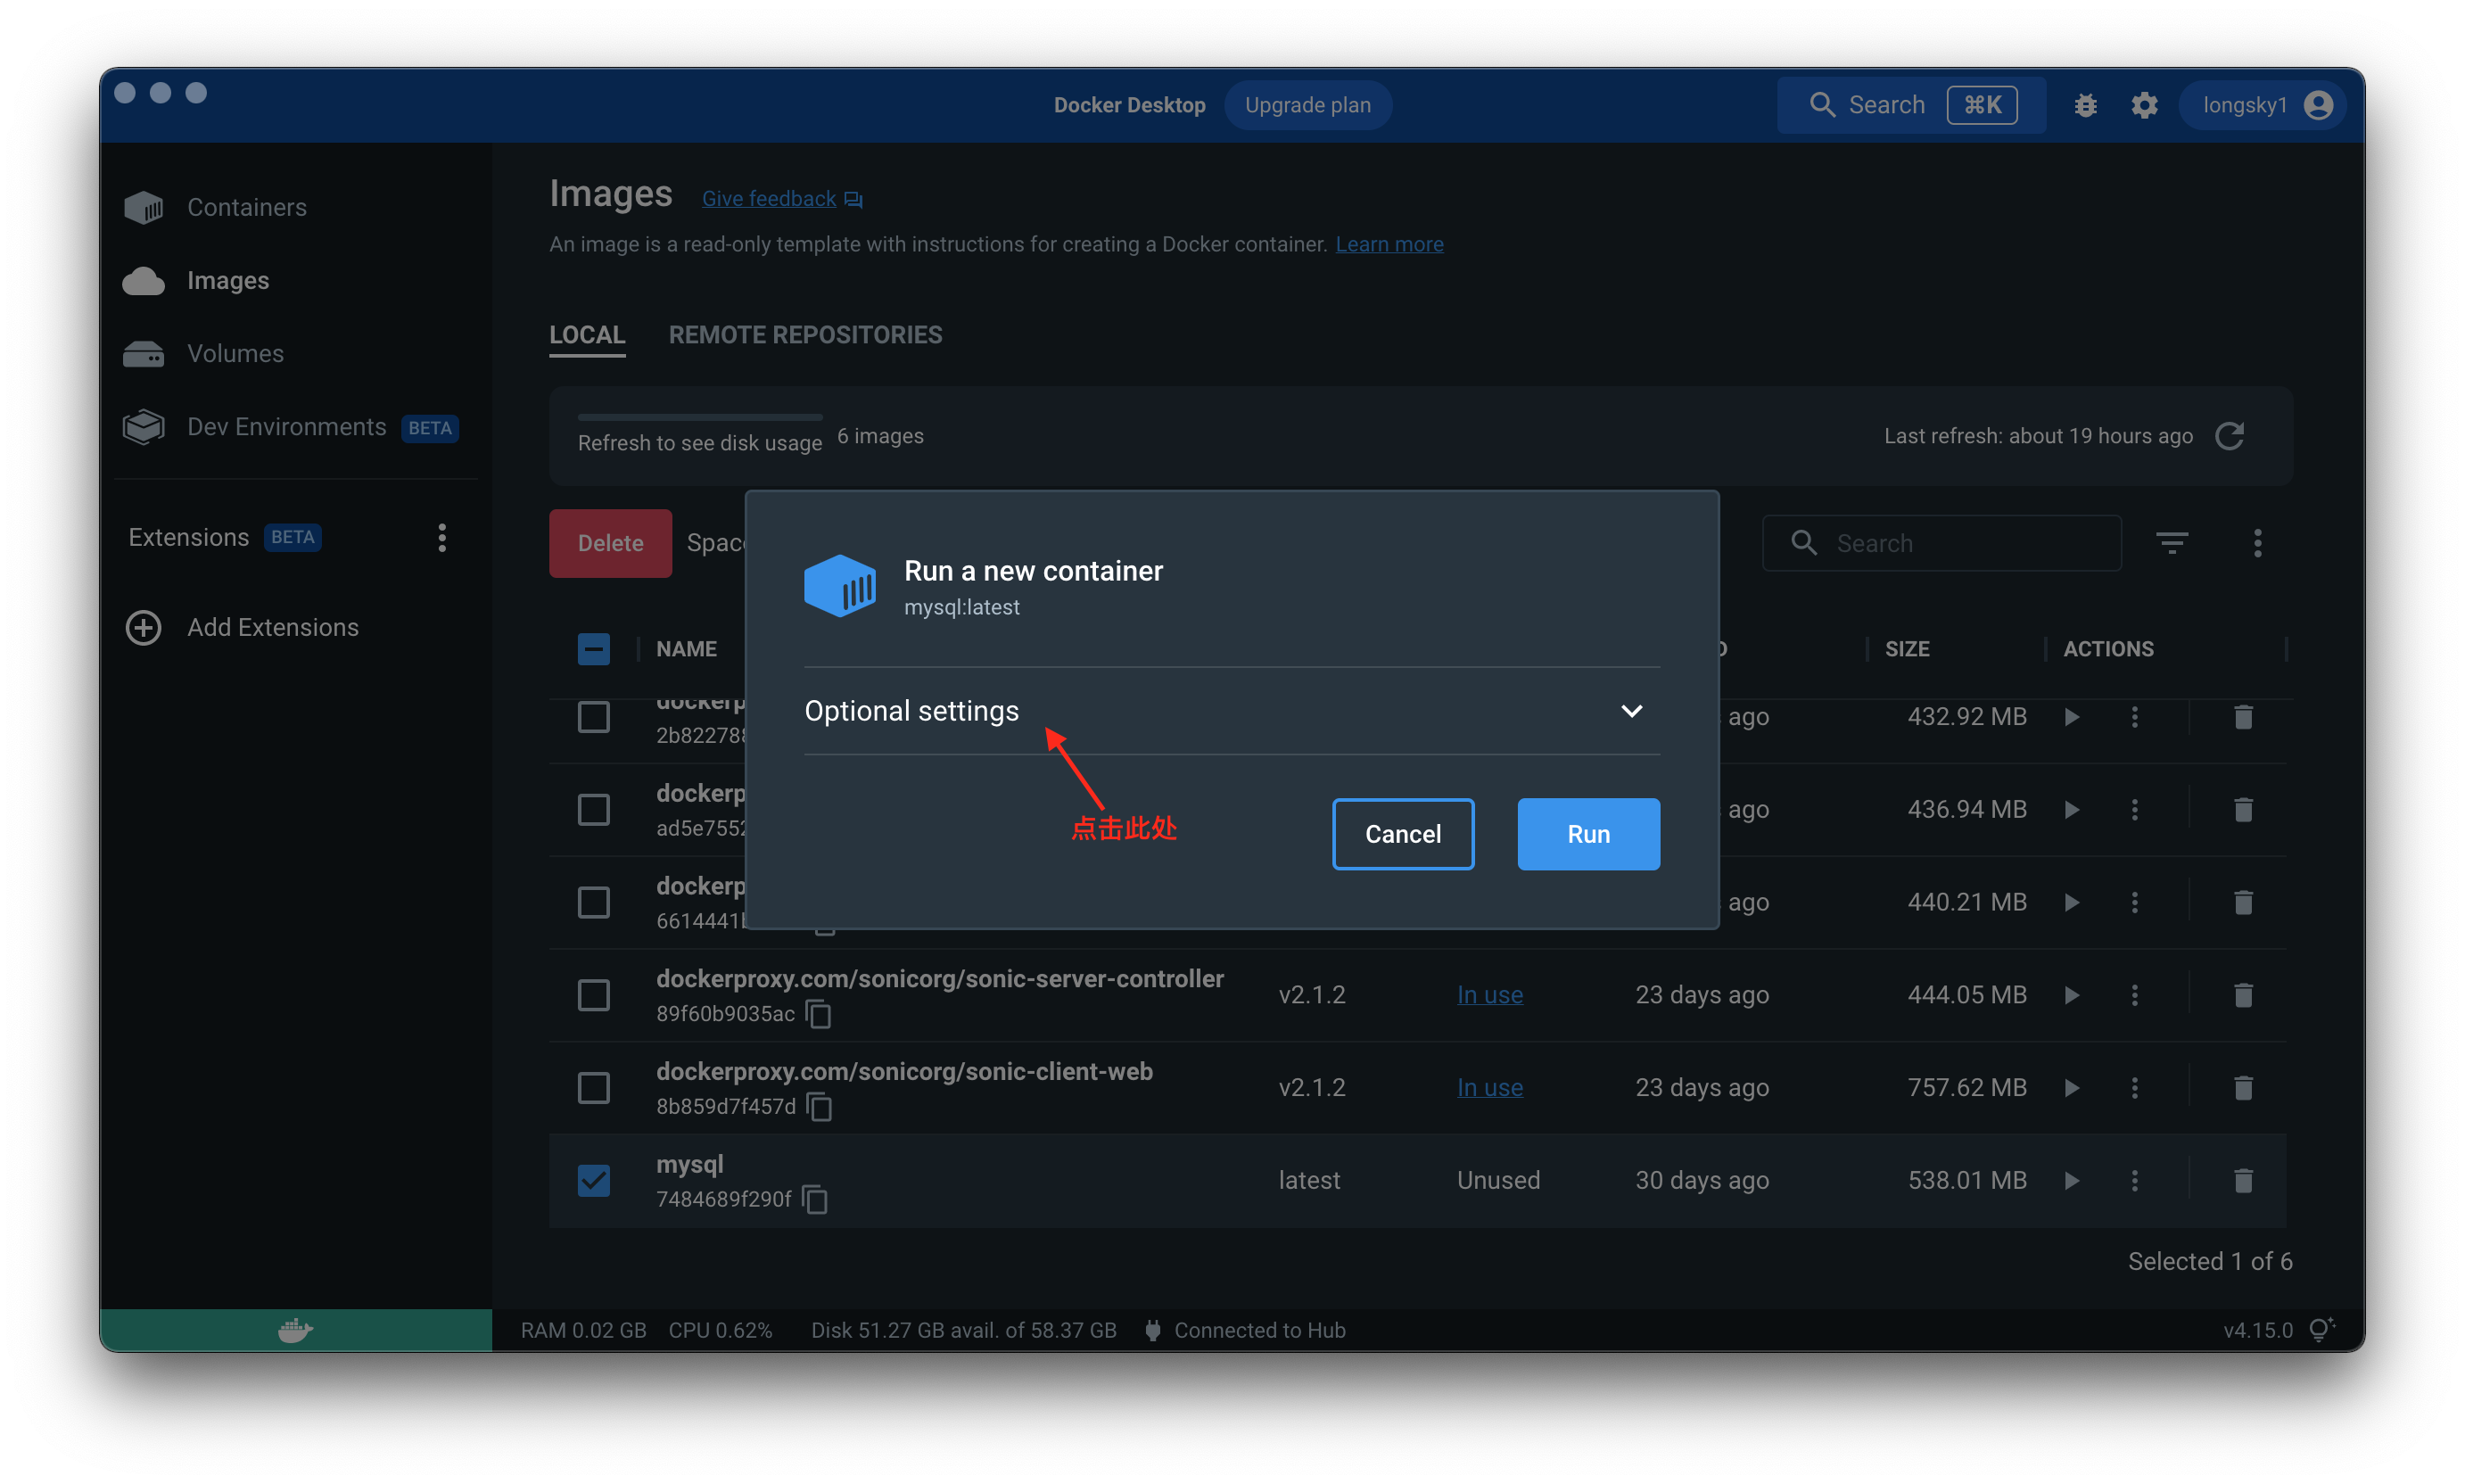2465x1484 pixels.
Task: Open the Extensions options menu (three dots)
Action: point(442,538)
